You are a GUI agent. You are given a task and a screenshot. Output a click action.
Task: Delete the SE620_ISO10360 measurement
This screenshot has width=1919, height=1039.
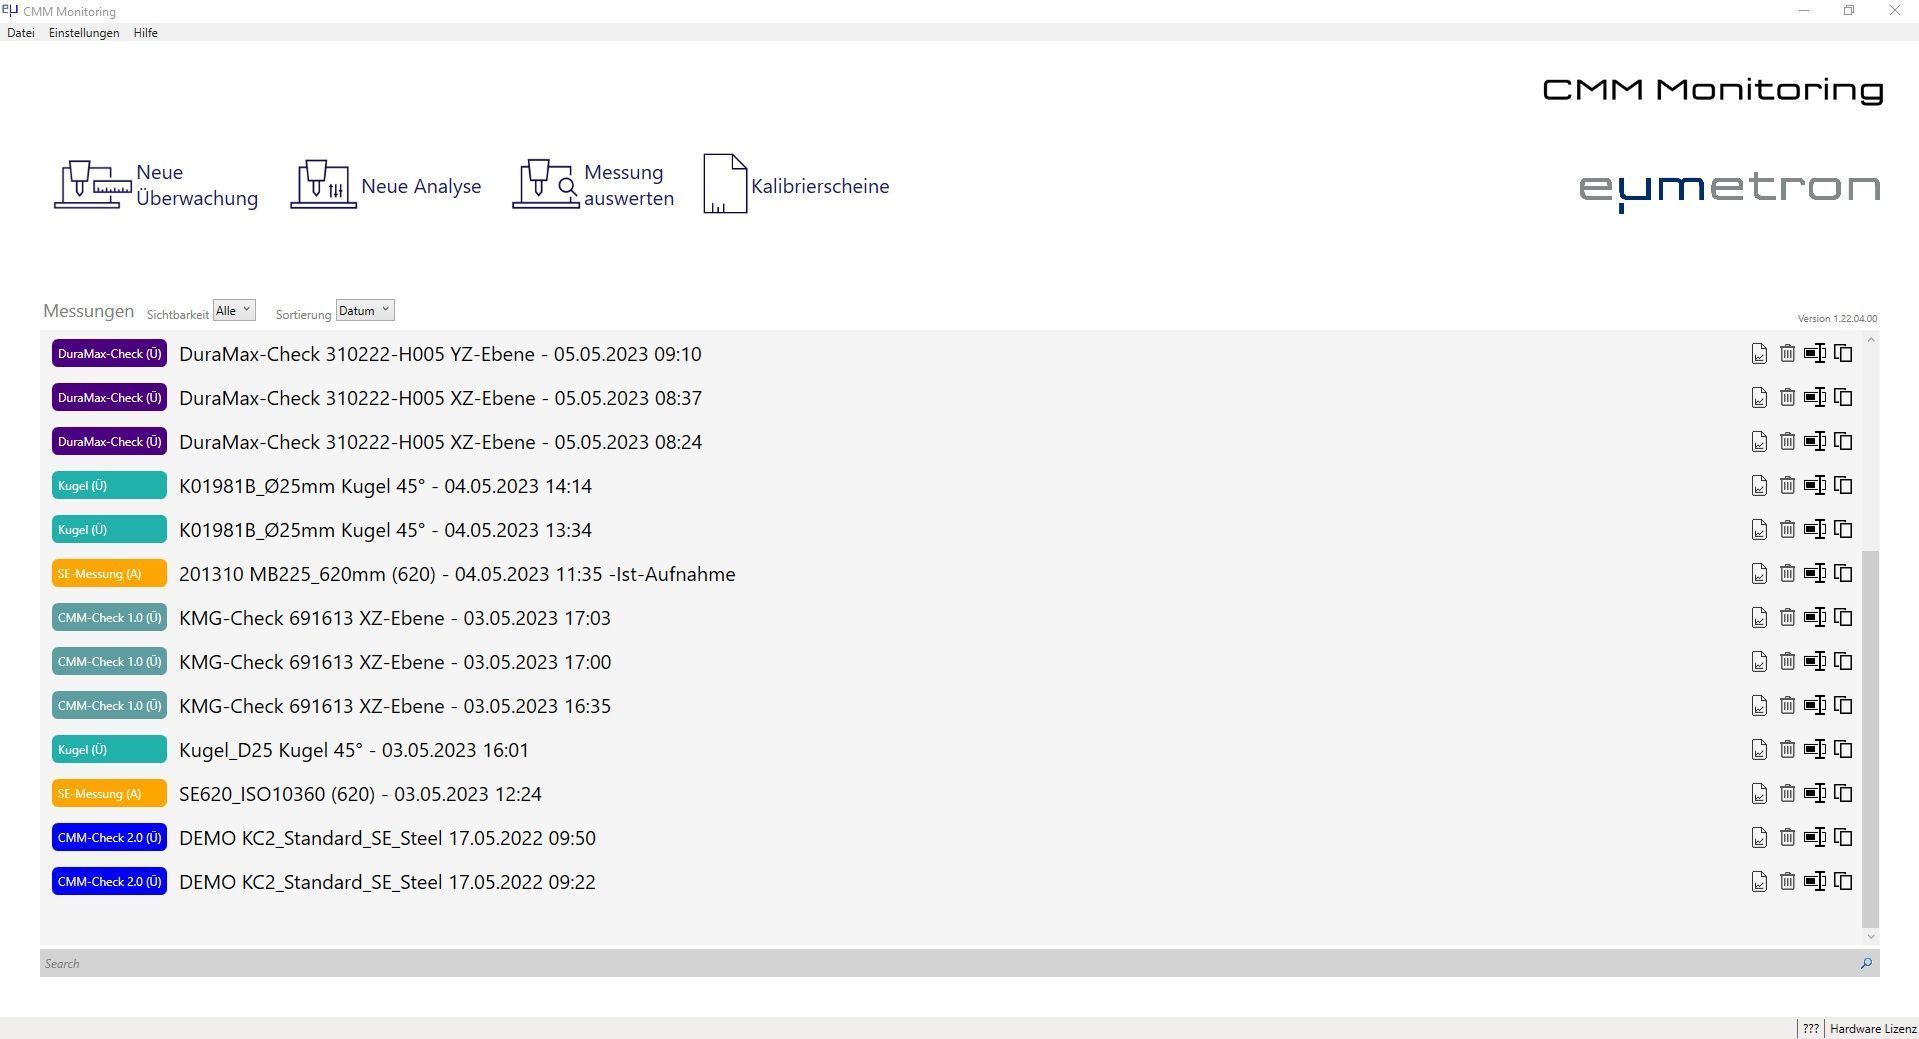point(1787,794)
